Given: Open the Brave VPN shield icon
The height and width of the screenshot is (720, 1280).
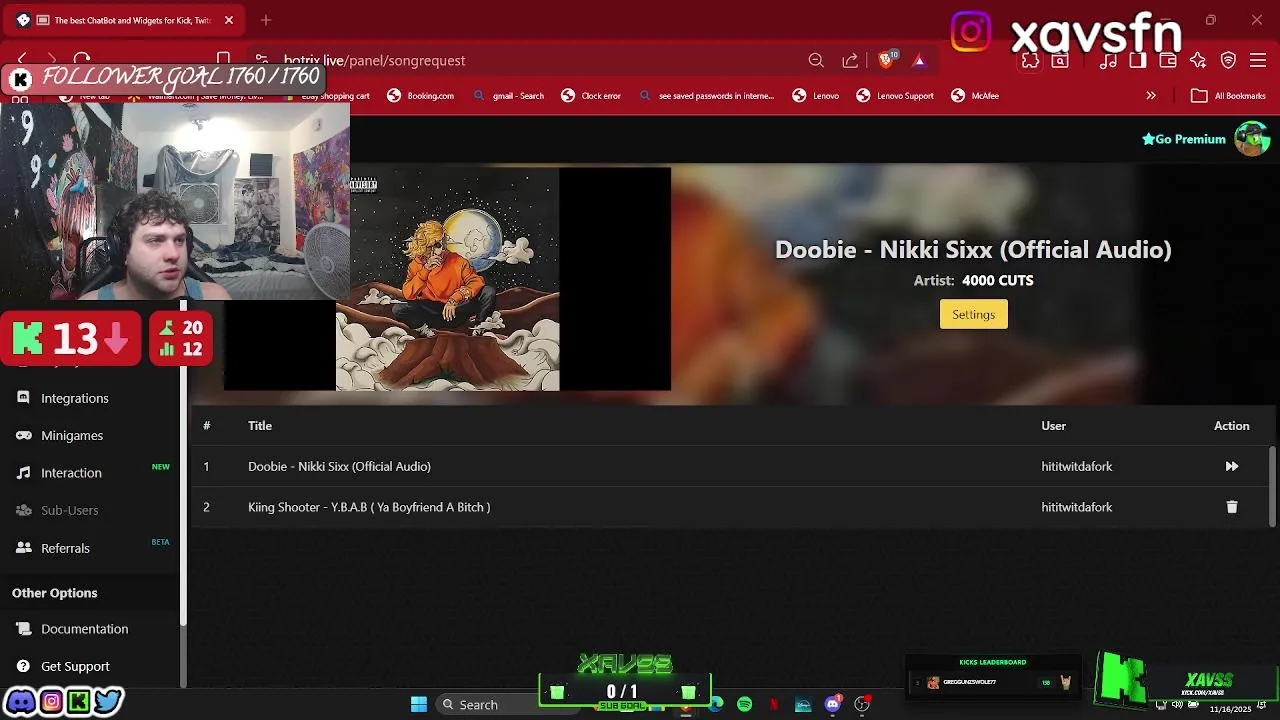Looking at the screenshot, I should click(x=1229, y=60).
